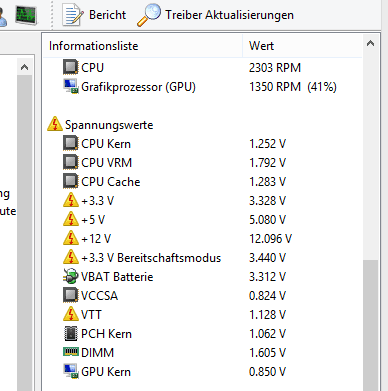Click the 1350 RPM (41%) value
388x391 pixels.
tap(293, 87)
